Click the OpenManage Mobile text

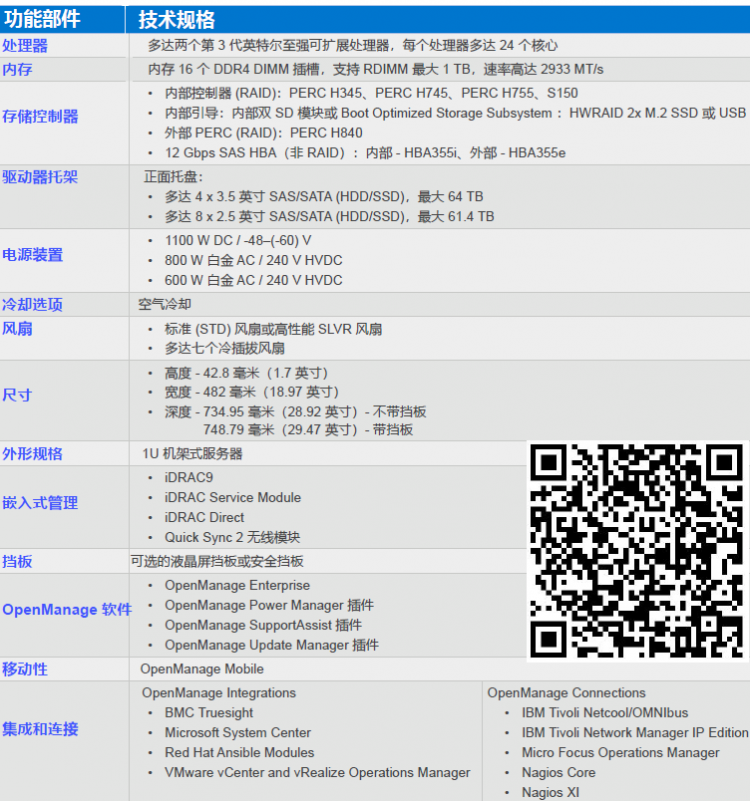coord(202,669)
